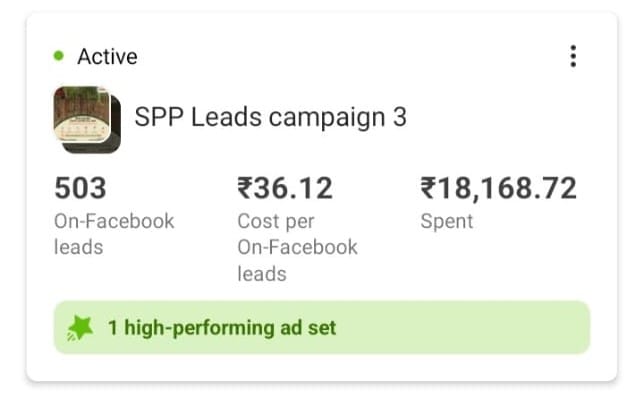Click the ₹36.12 cost value
The image size is (644, 397).
click(x=285, y=188)
